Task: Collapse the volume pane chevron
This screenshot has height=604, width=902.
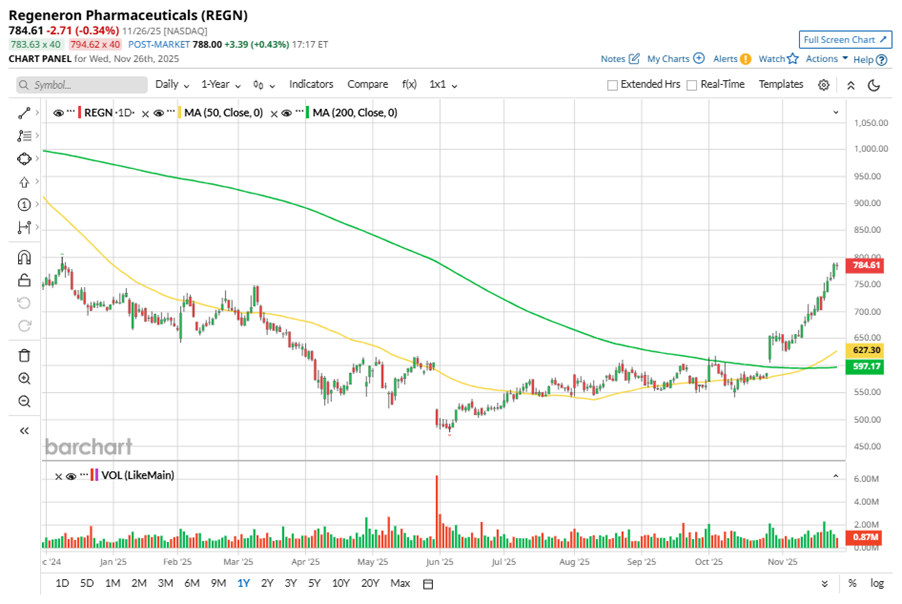Action: point(836,476)
